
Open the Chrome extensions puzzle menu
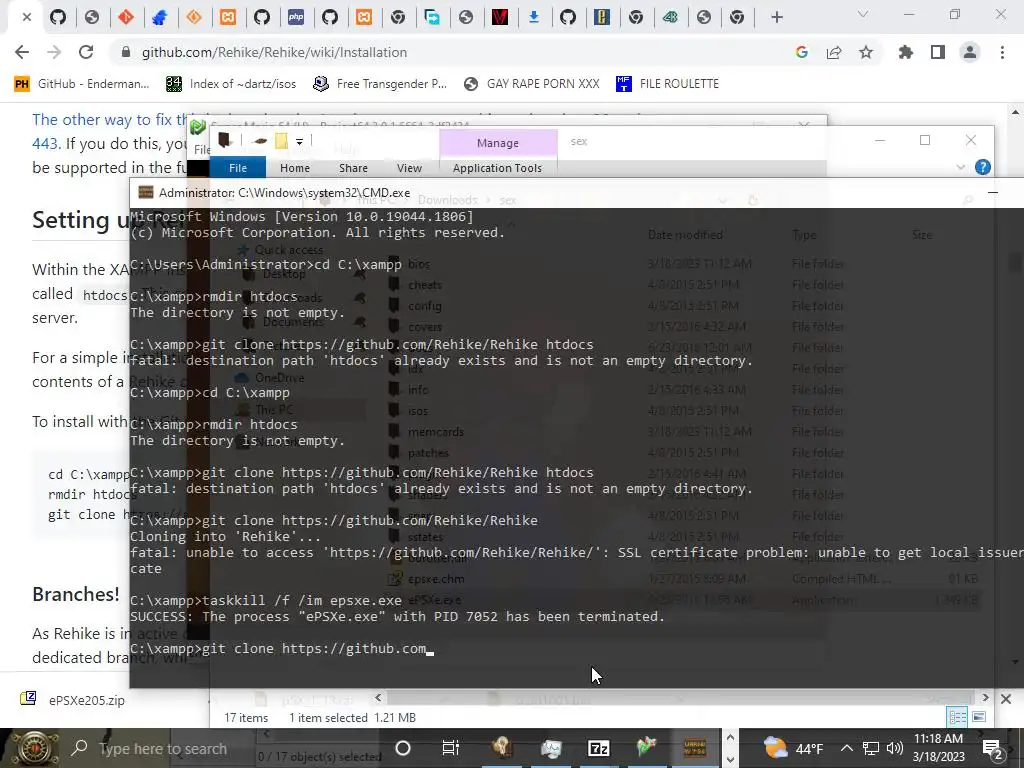905,52
